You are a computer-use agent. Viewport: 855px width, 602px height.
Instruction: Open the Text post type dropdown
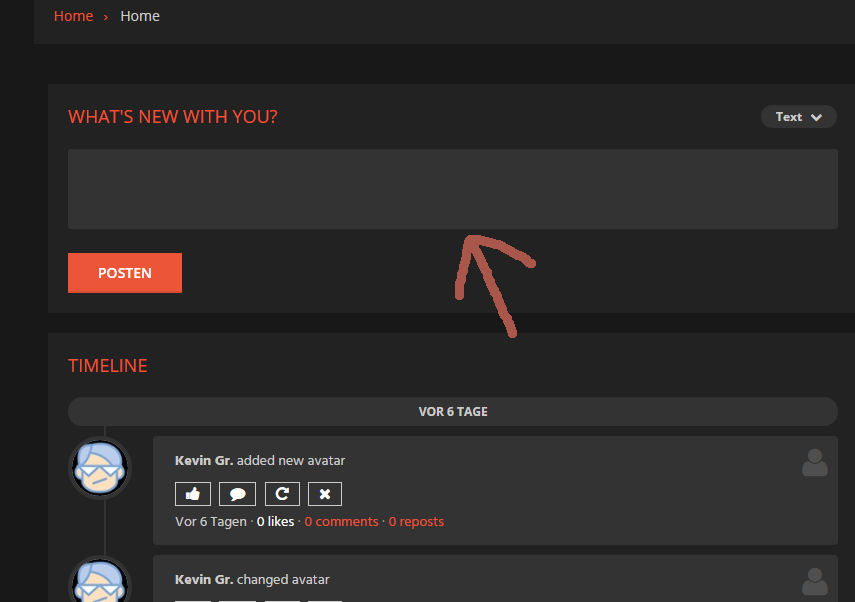point(798,117)
